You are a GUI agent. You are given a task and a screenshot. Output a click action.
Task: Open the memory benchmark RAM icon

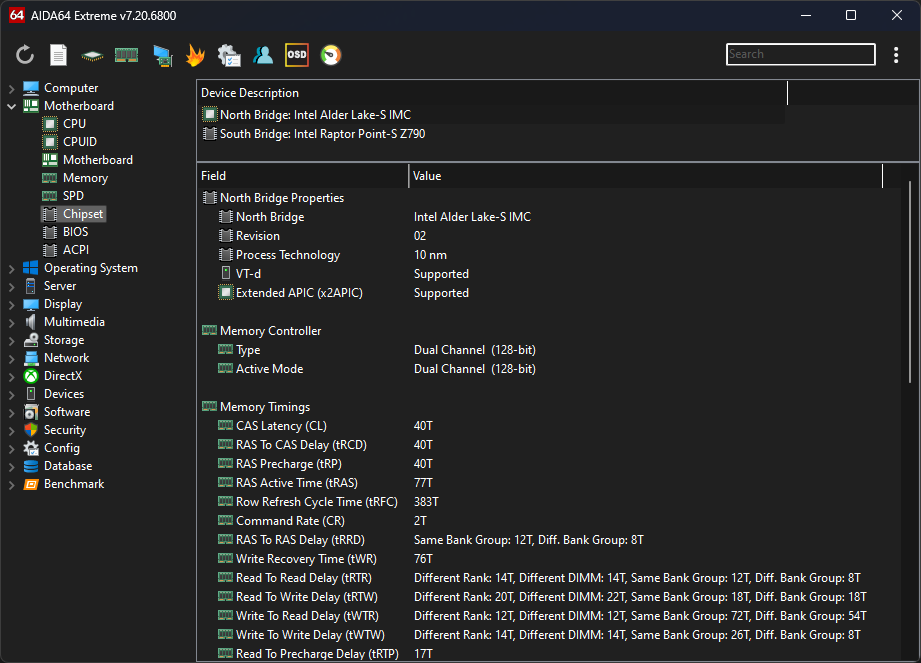[x=126, y=55]
